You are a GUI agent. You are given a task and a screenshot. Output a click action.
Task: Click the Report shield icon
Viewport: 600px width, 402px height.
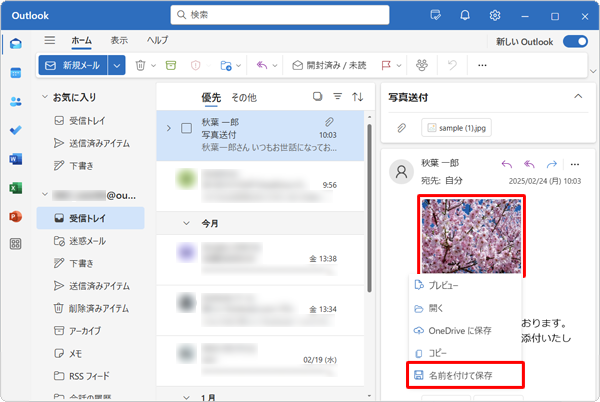[196, 65]
